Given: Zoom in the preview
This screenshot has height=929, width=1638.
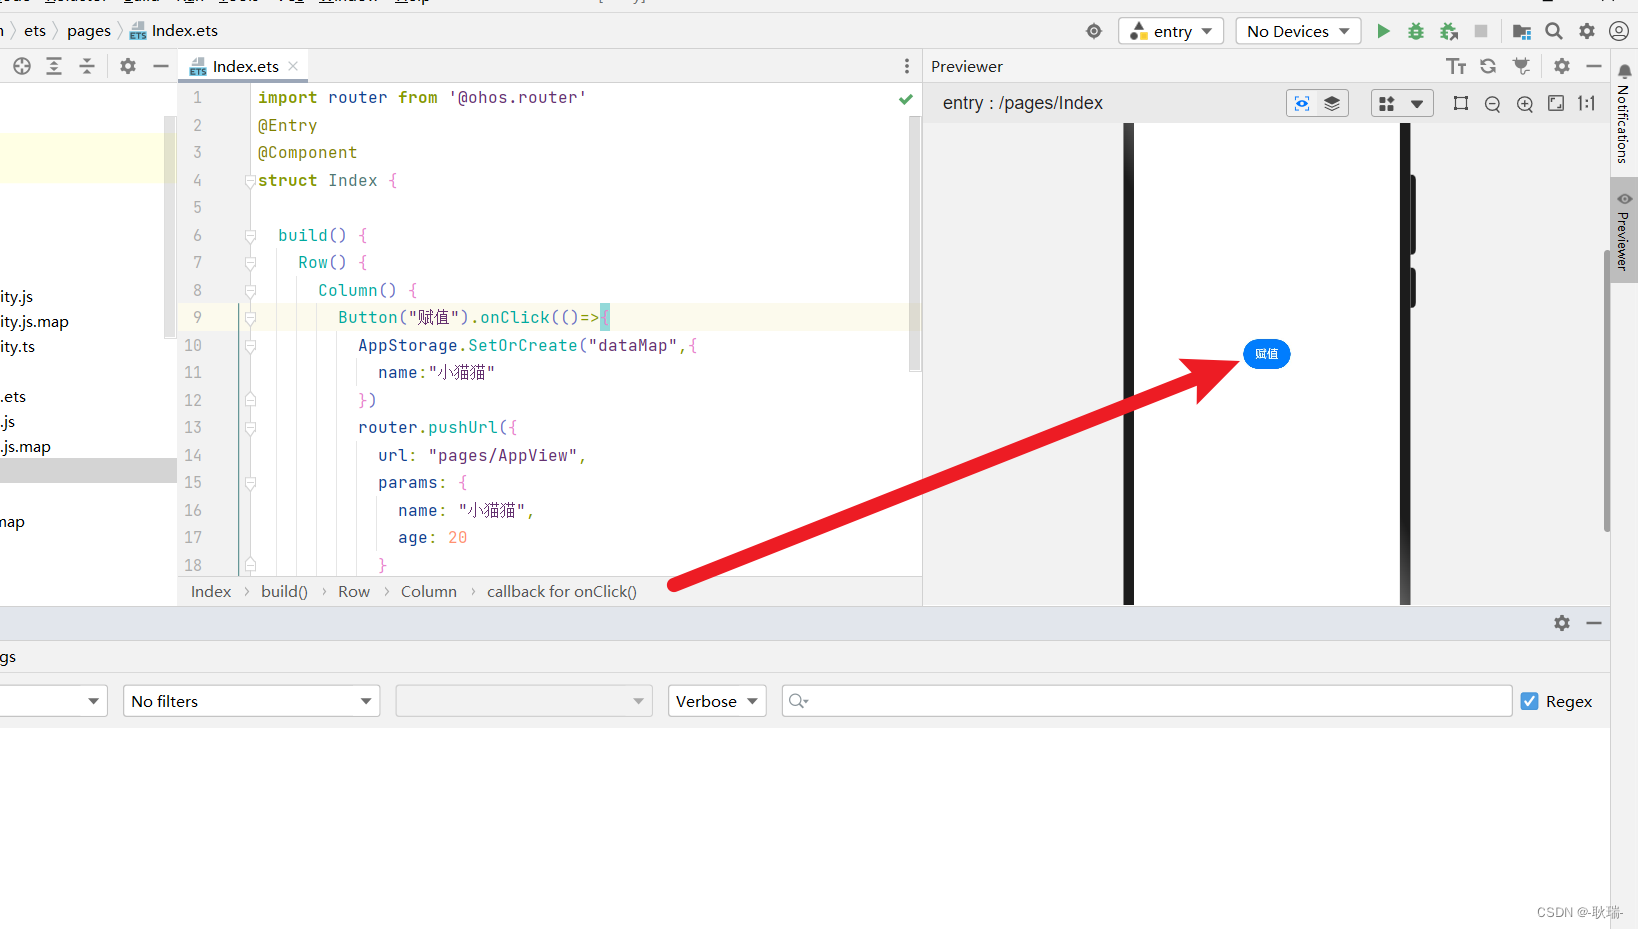Looking at the screenshot, I should pyautogui.click(x=1525, y=104).
